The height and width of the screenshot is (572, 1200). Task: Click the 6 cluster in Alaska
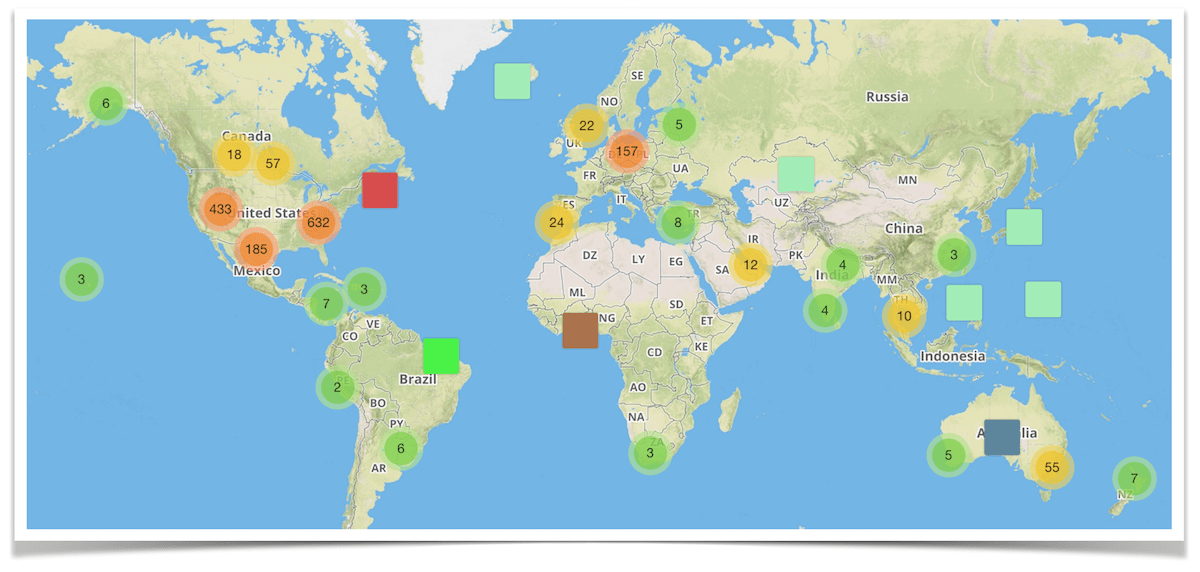point(106,103)
